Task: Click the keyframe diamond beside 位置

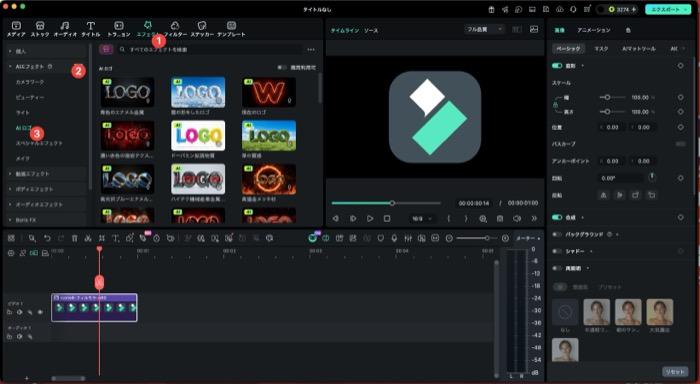Action: pyautogui.click(x=680, y=127)
